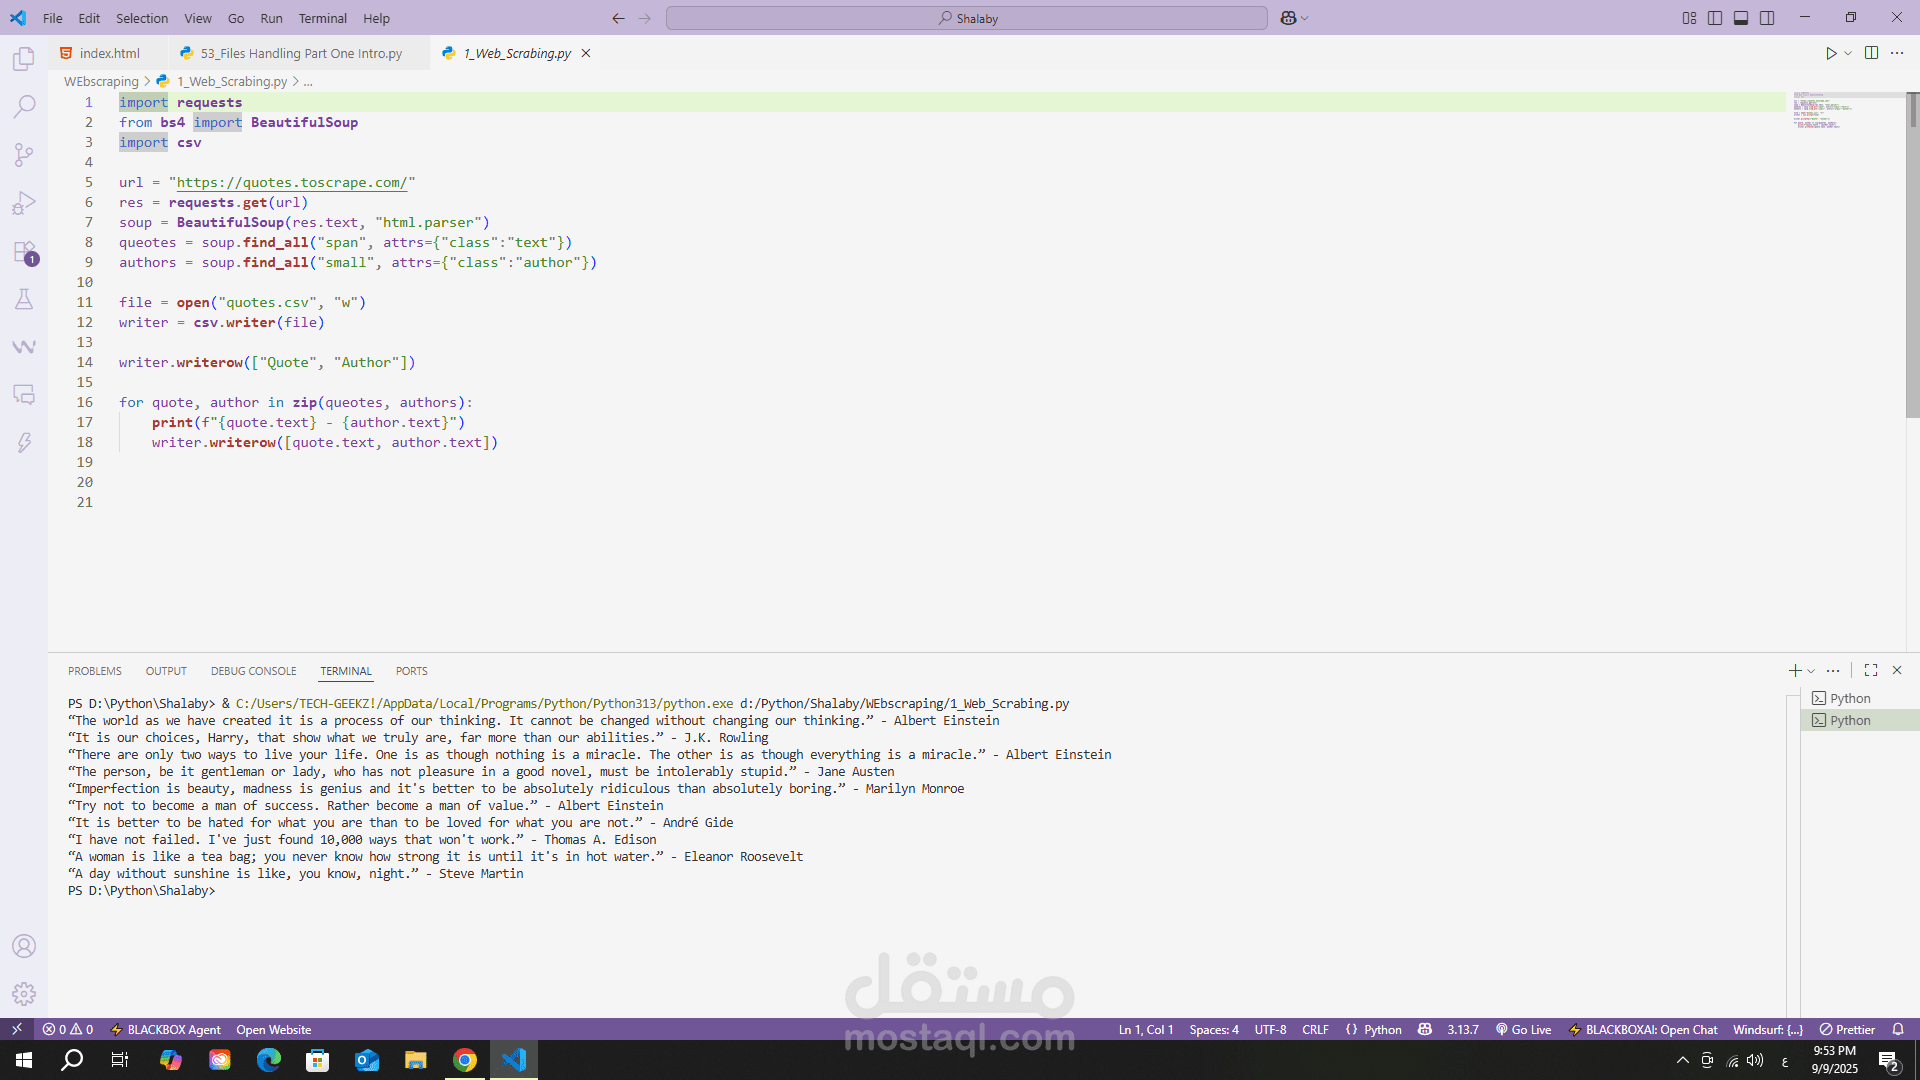
Task: Open the Testing flask icon
Action: 24,299
